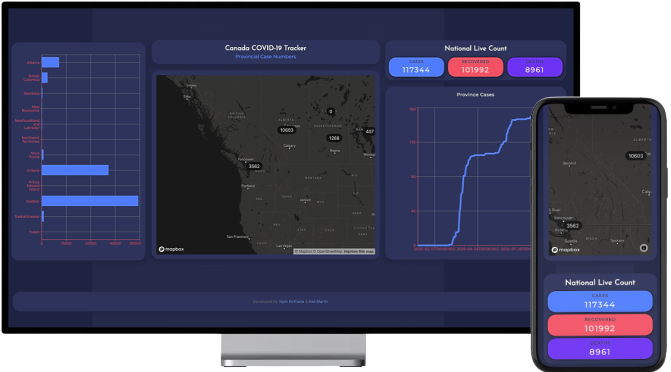Click the desktop Cases card showing 117344
Viewport: 671px width, 372px height.
(416, 67)
